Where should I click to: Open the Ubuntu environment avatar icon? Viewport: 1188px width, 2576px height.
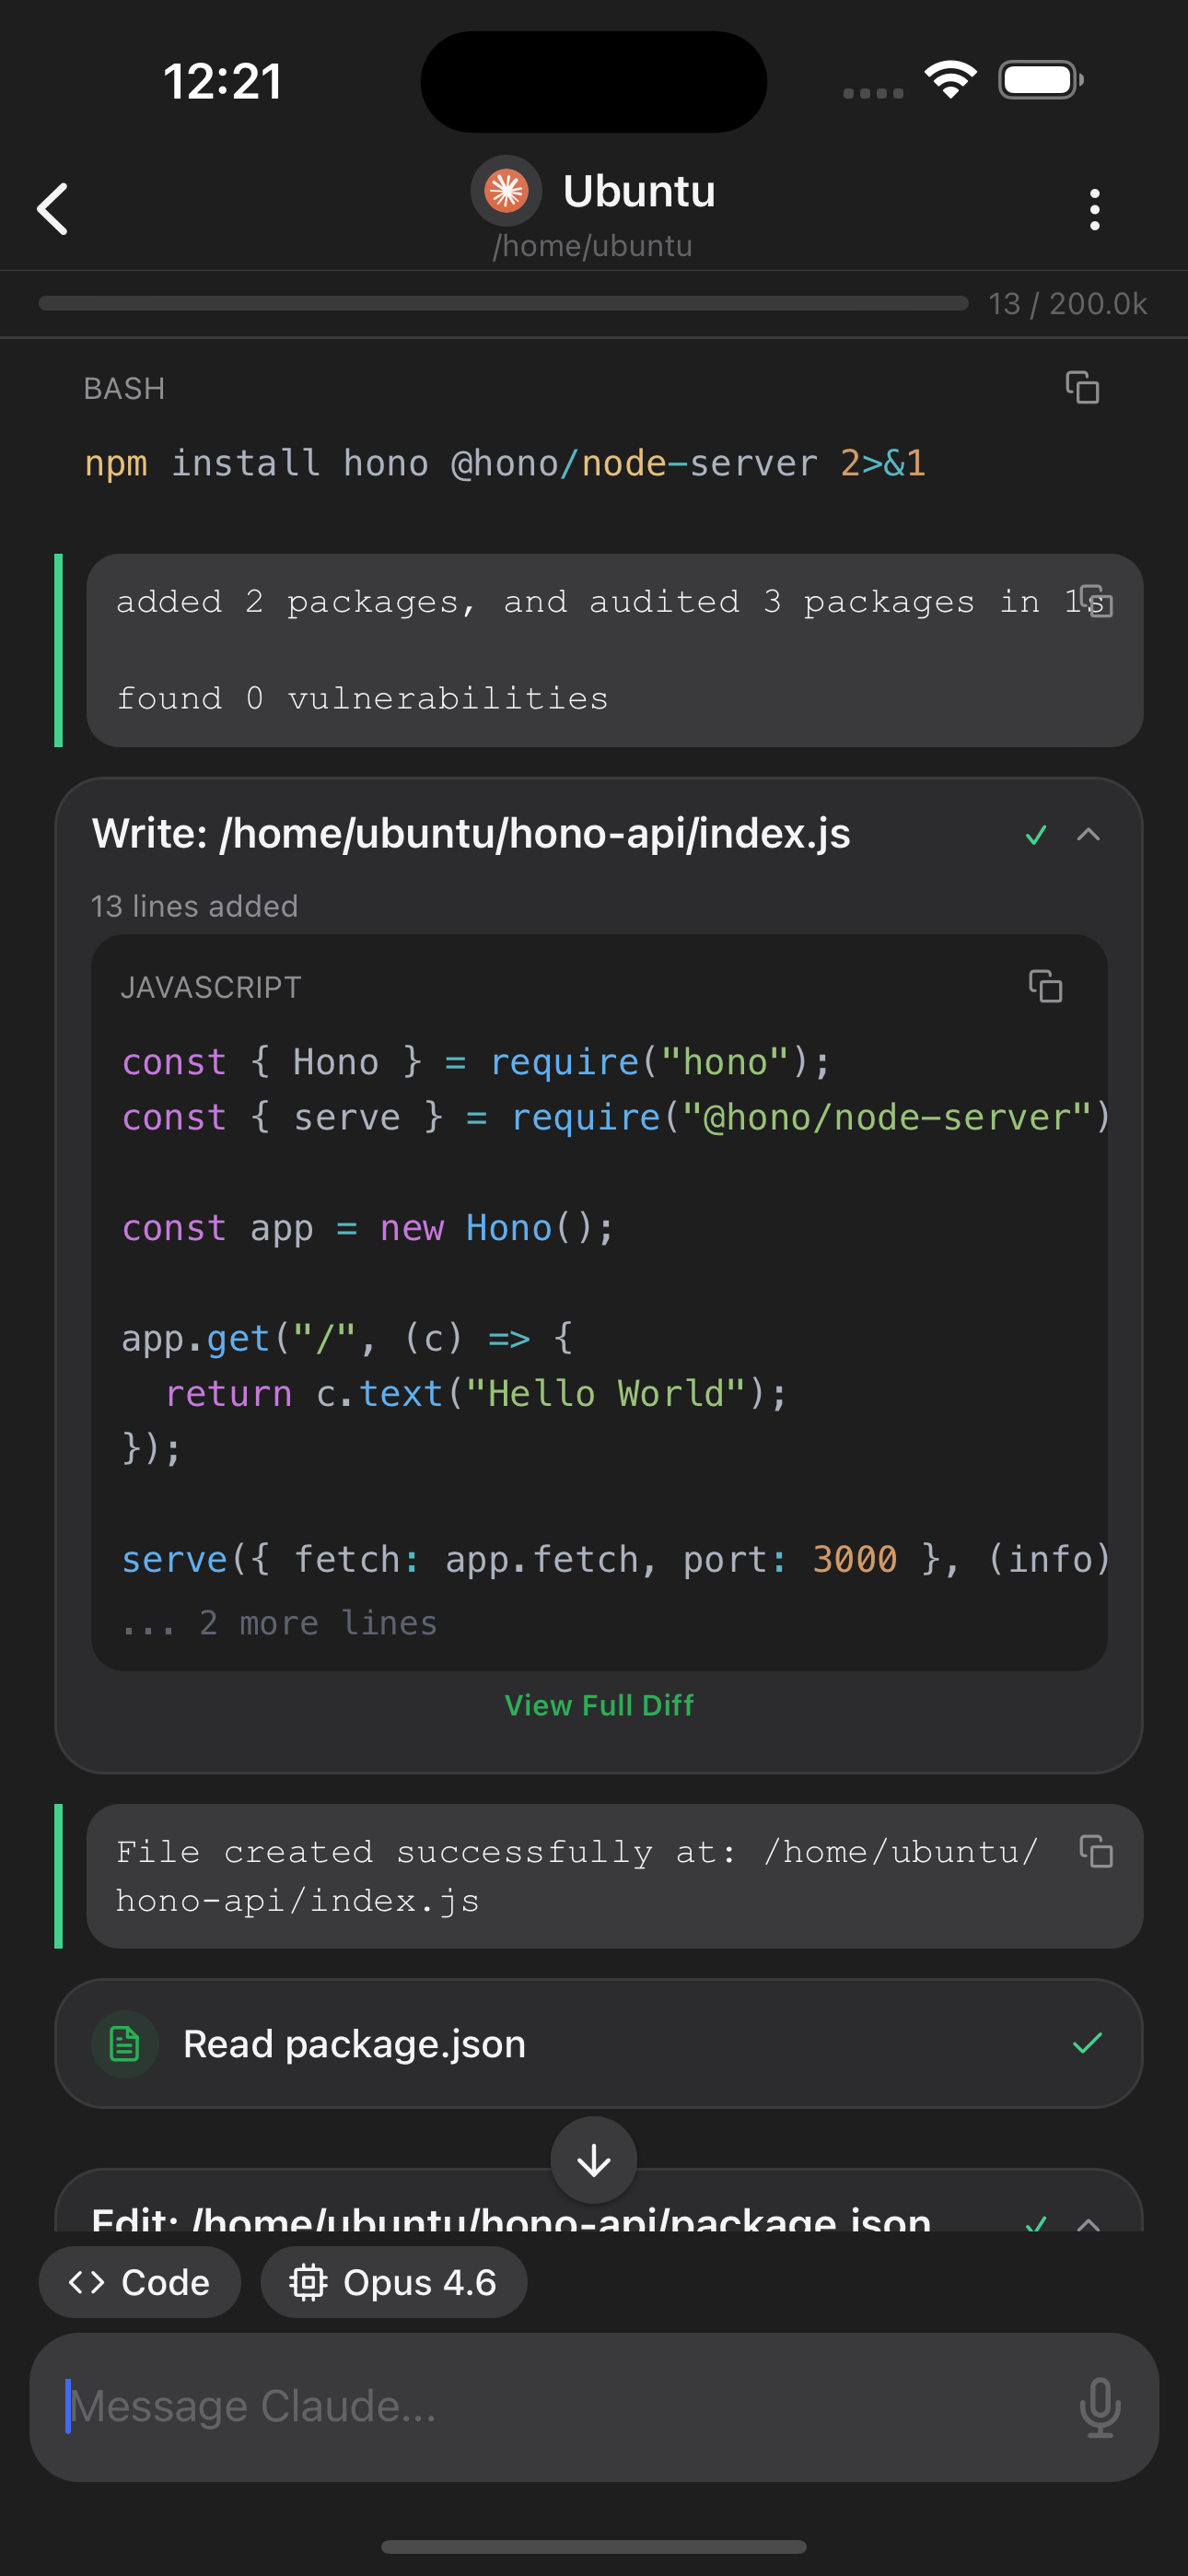coord(506,190)
